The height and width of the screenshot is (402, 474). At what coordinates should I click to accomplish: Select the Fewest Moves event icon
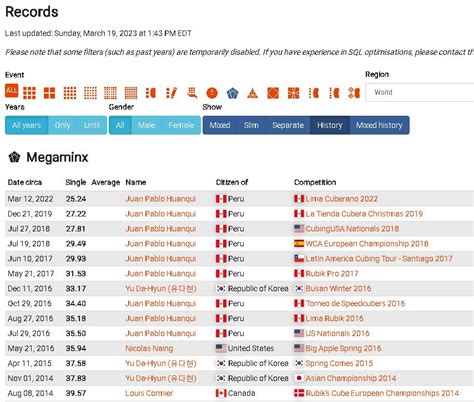pos(171,93)
